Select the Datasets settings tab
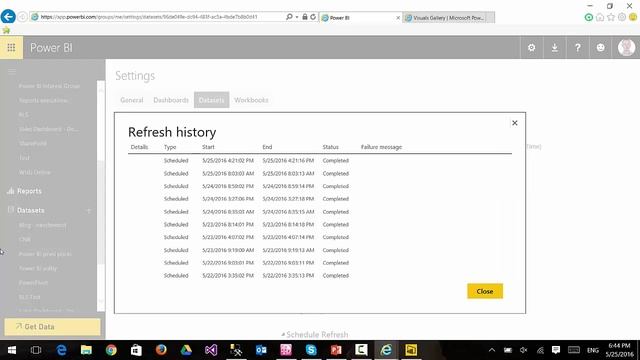 [211, 100]
